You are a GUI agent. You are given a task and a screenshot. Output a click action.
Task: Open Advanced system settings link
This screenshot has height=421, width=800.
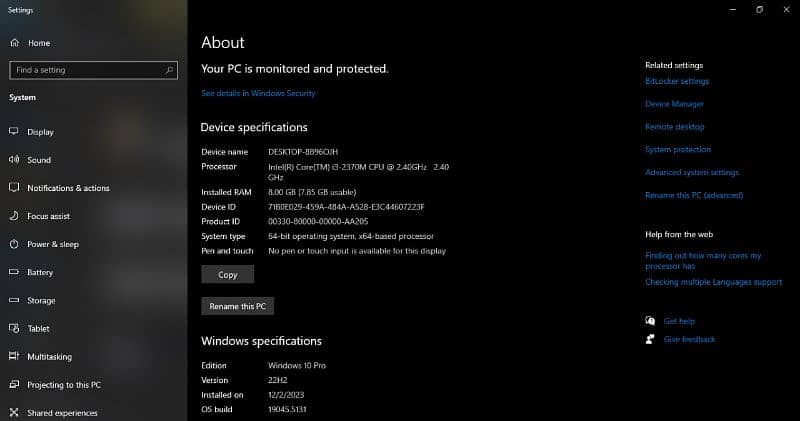tap(692, 173)
